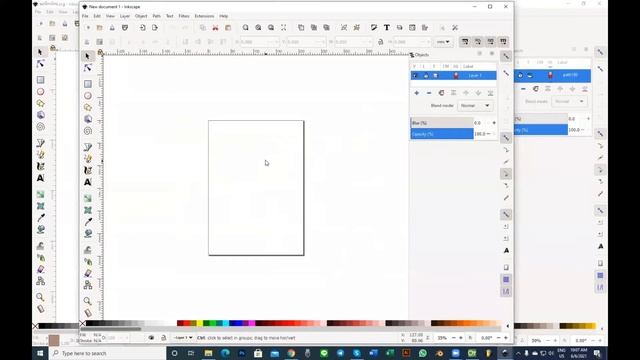Viewport: 640px width, 360px height.
Task: Click the Duplicate icon in command toolbar
Action: 301,28
